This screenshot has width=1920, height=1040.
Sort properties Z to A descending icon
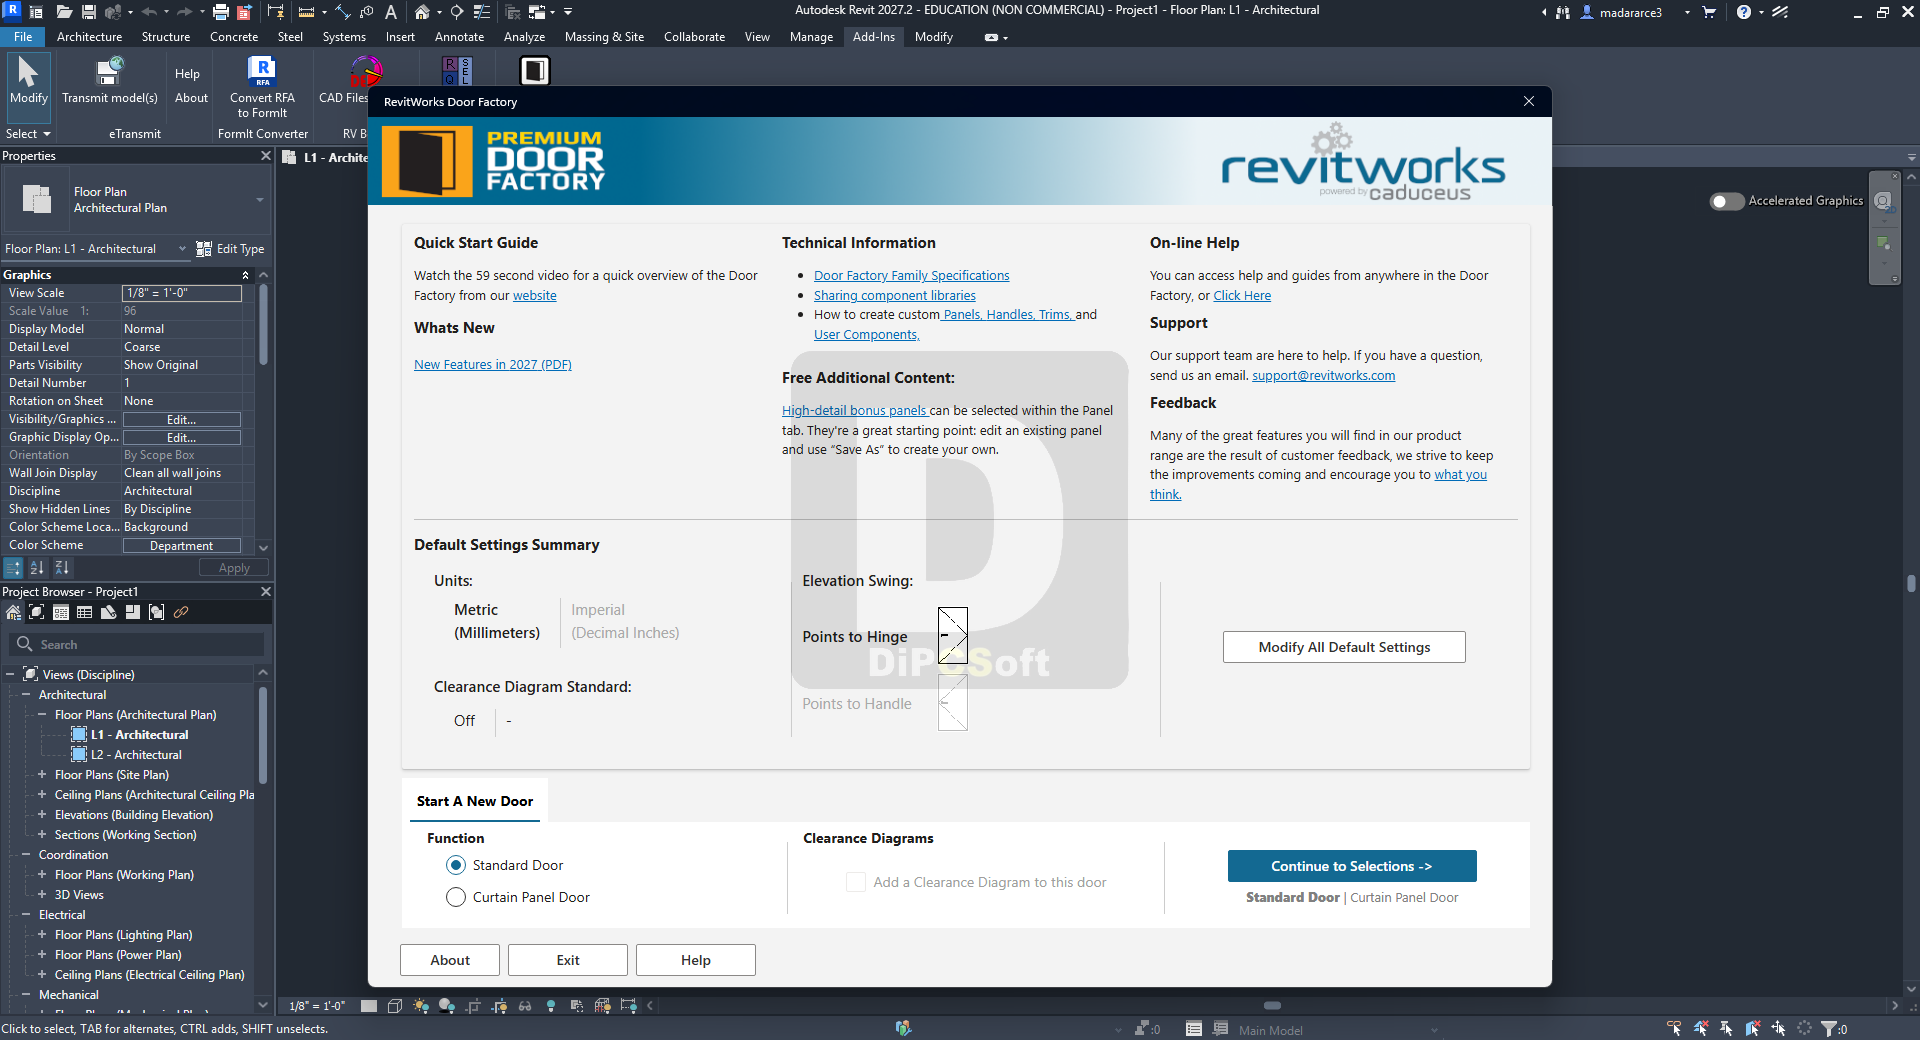point(62,568)
